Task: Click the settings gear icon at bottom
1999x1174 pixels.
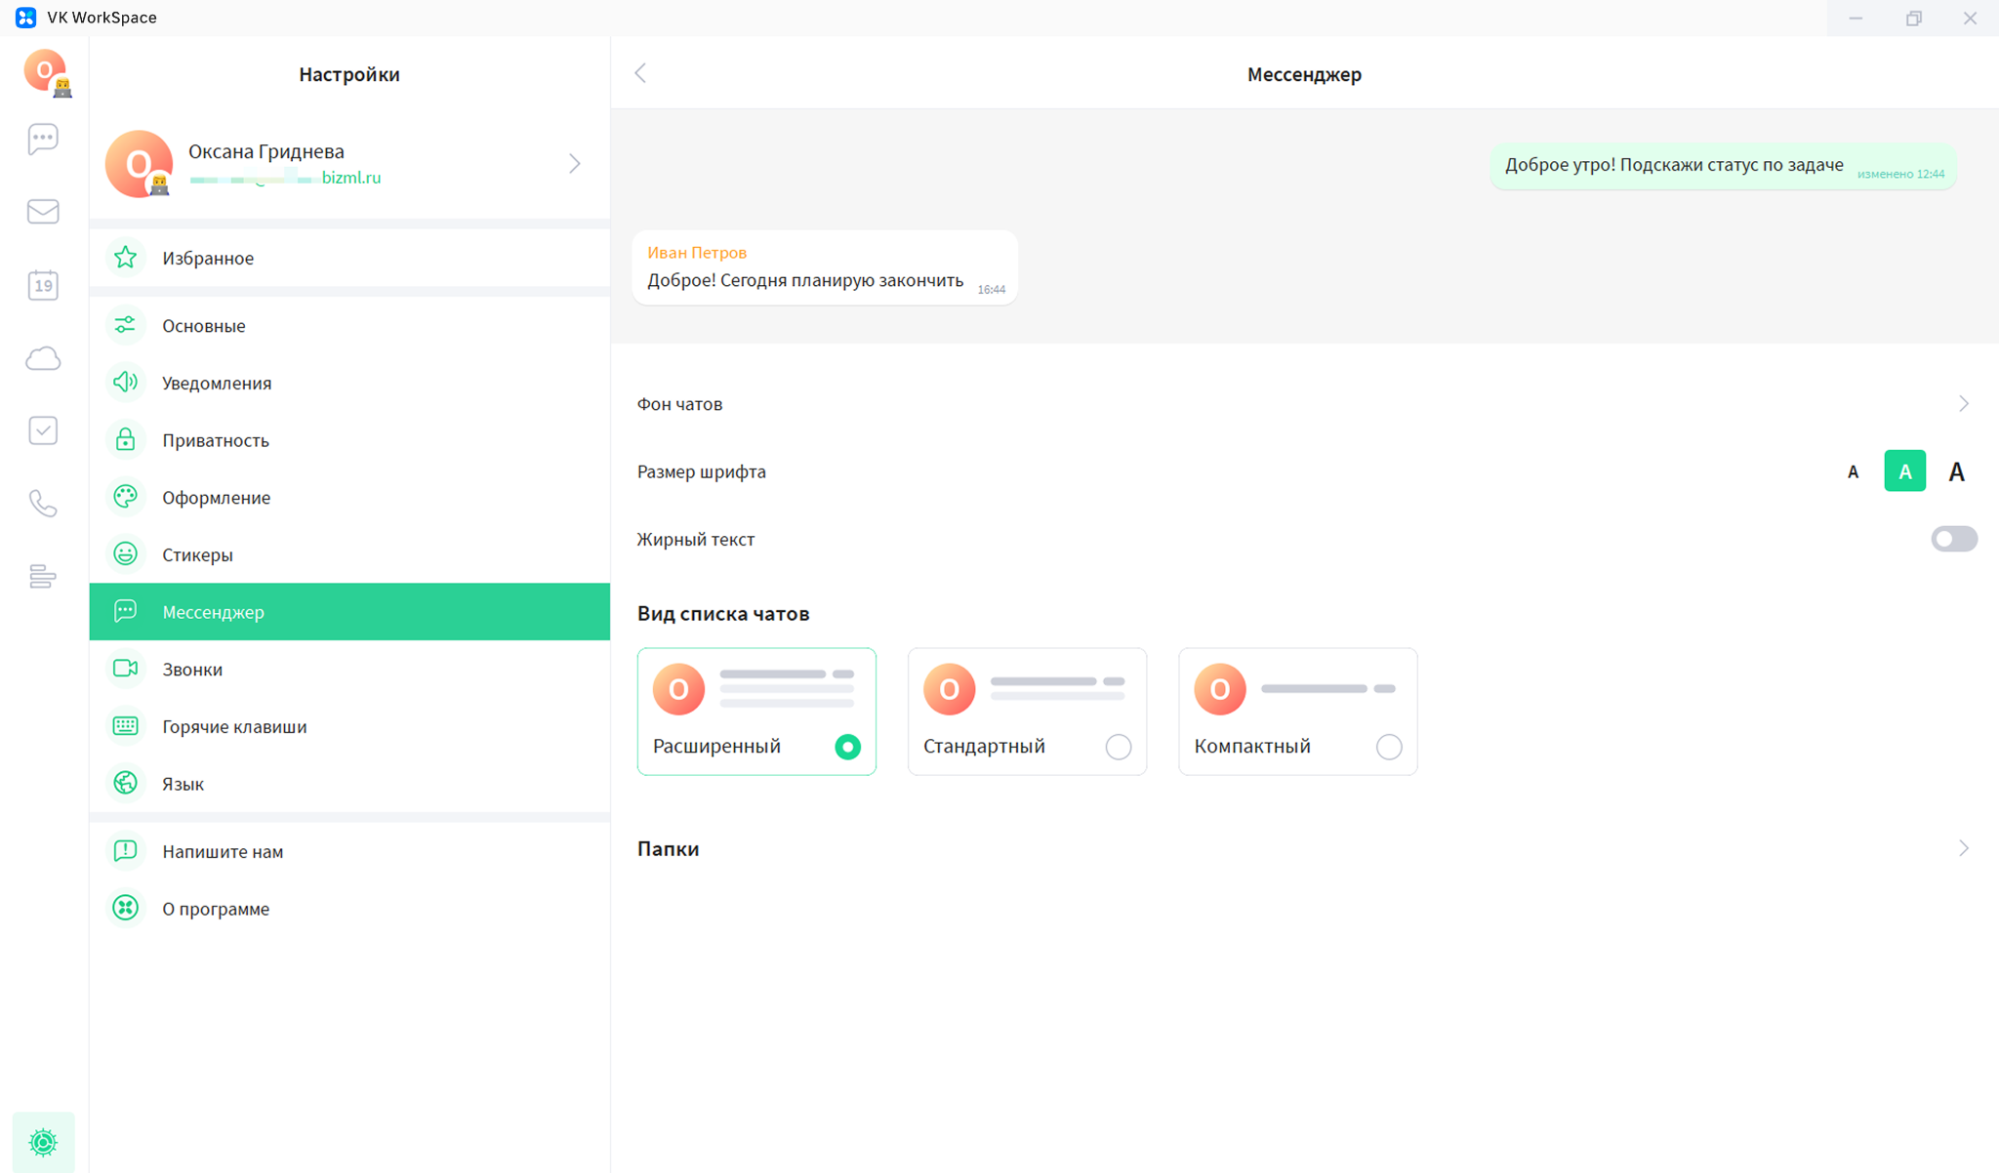Action: click(x=43, y=1141)
